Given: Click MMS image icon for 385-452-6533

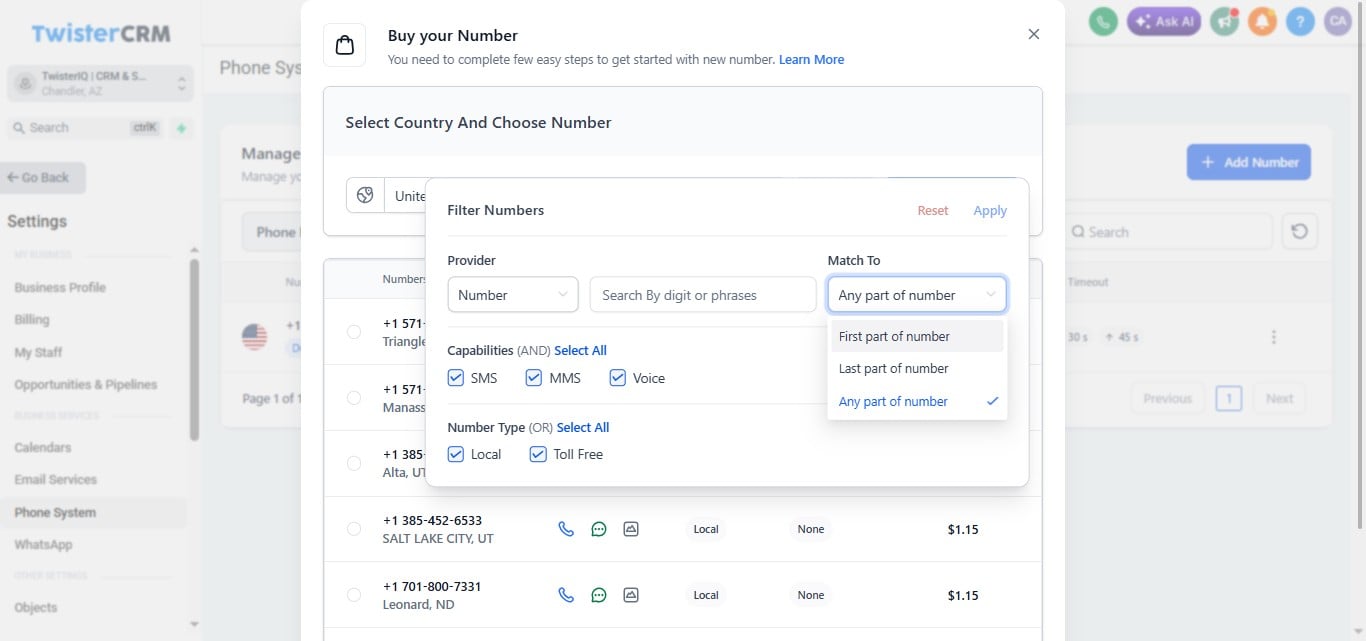Looking at the screenshot, I should [x=631, y=529].
